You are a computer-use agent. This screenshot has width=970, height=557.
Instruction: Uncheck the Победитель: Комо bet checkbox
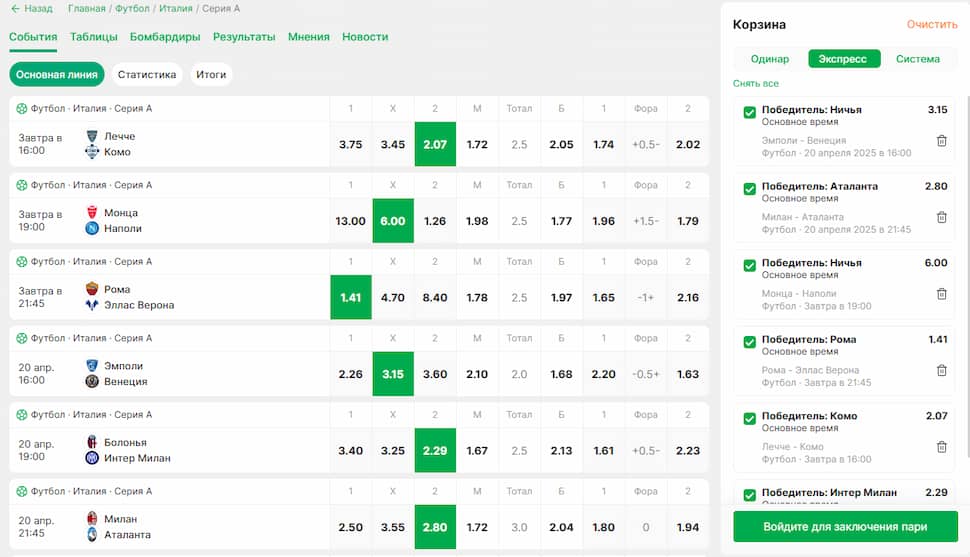749,419
